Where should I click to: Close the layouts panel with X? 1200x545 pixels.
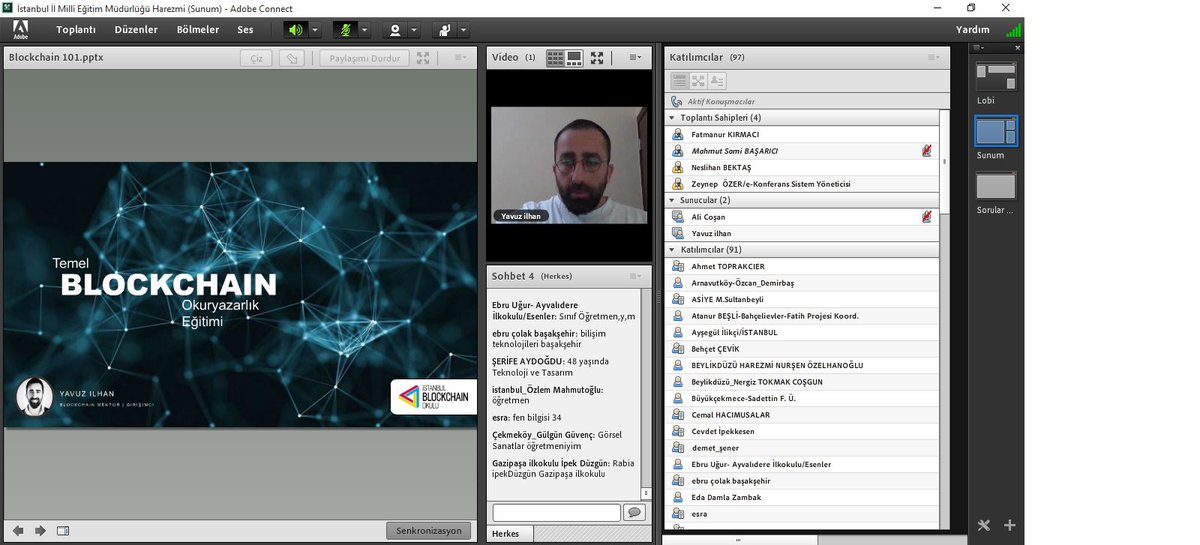(1018, 47)
